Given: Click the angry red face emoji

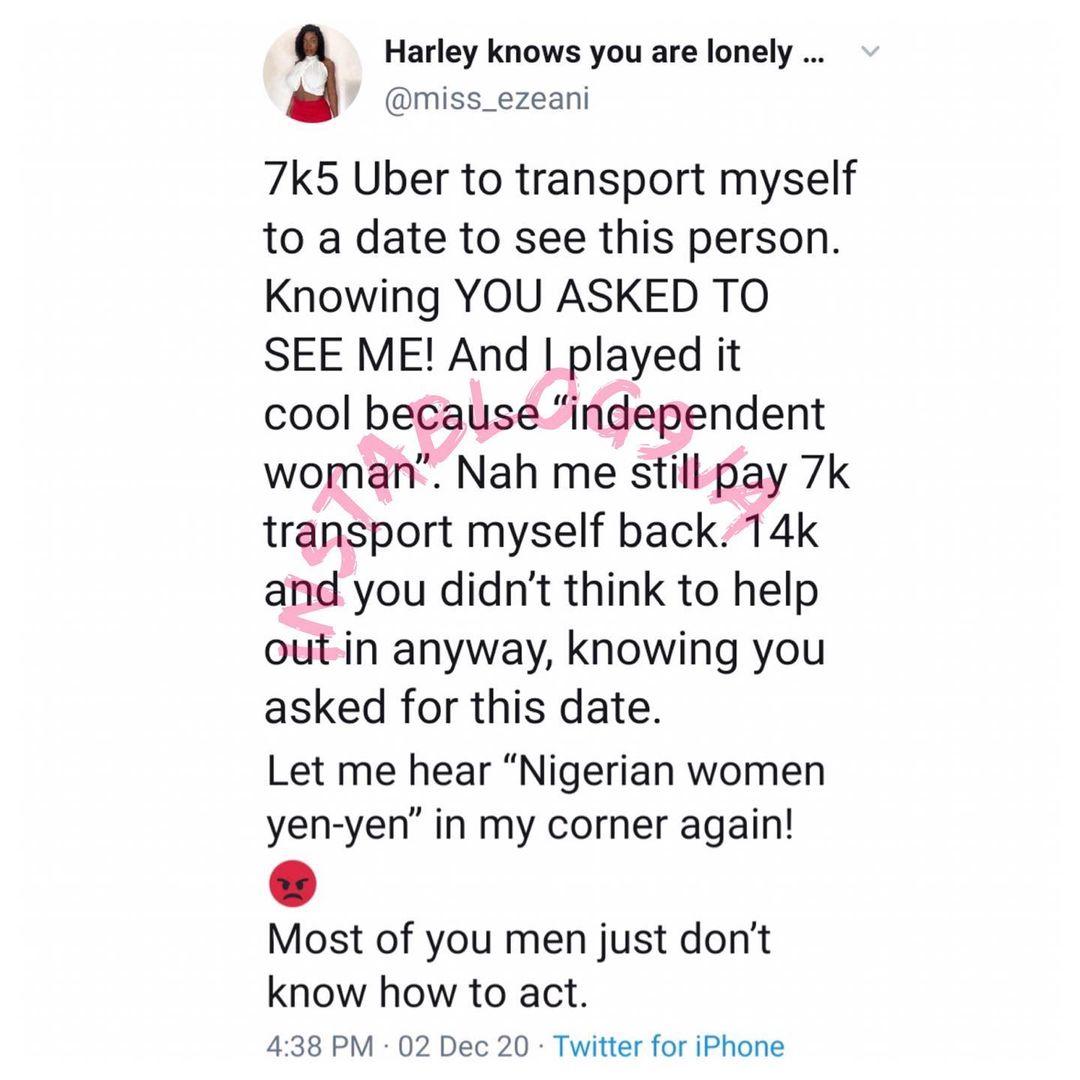Looking at the screenshot, I should (x=292, y=885).
